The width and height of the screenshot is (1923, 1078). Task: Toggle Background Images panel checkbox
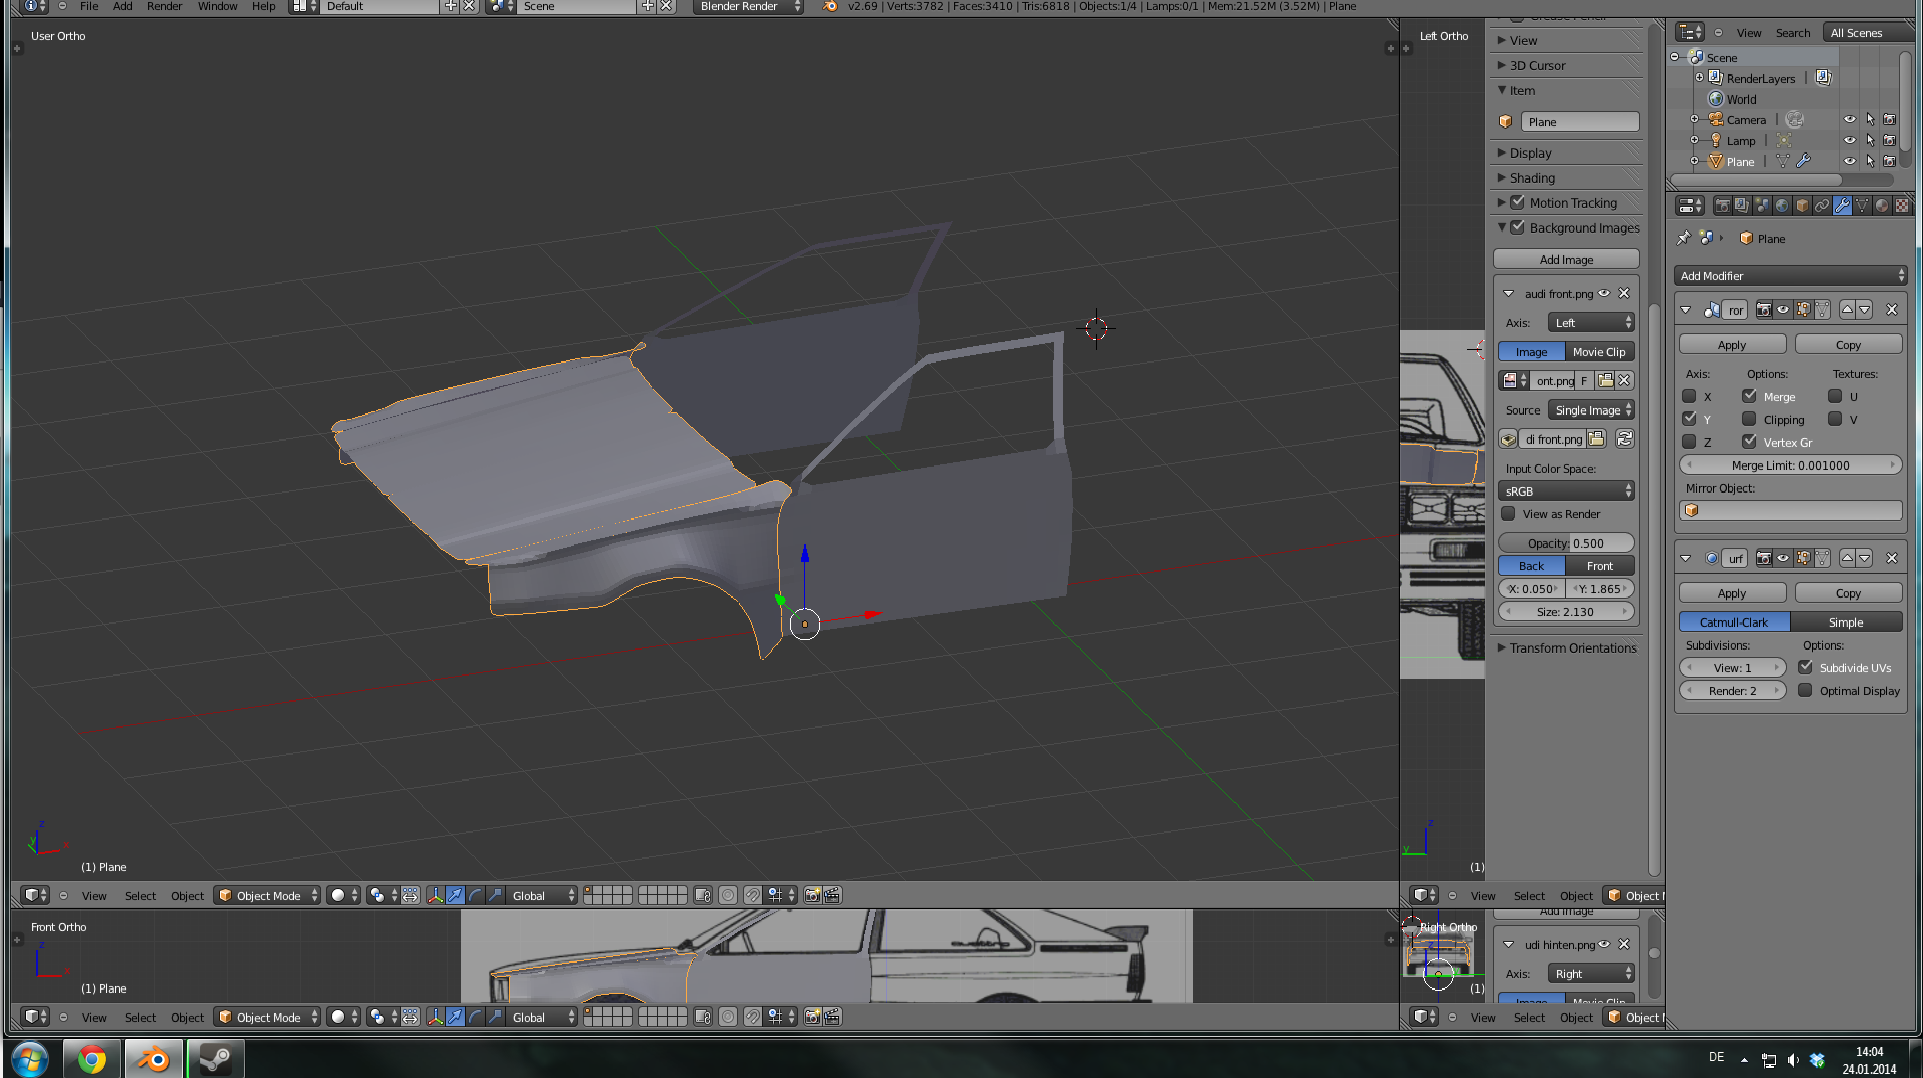(1517, 227)
